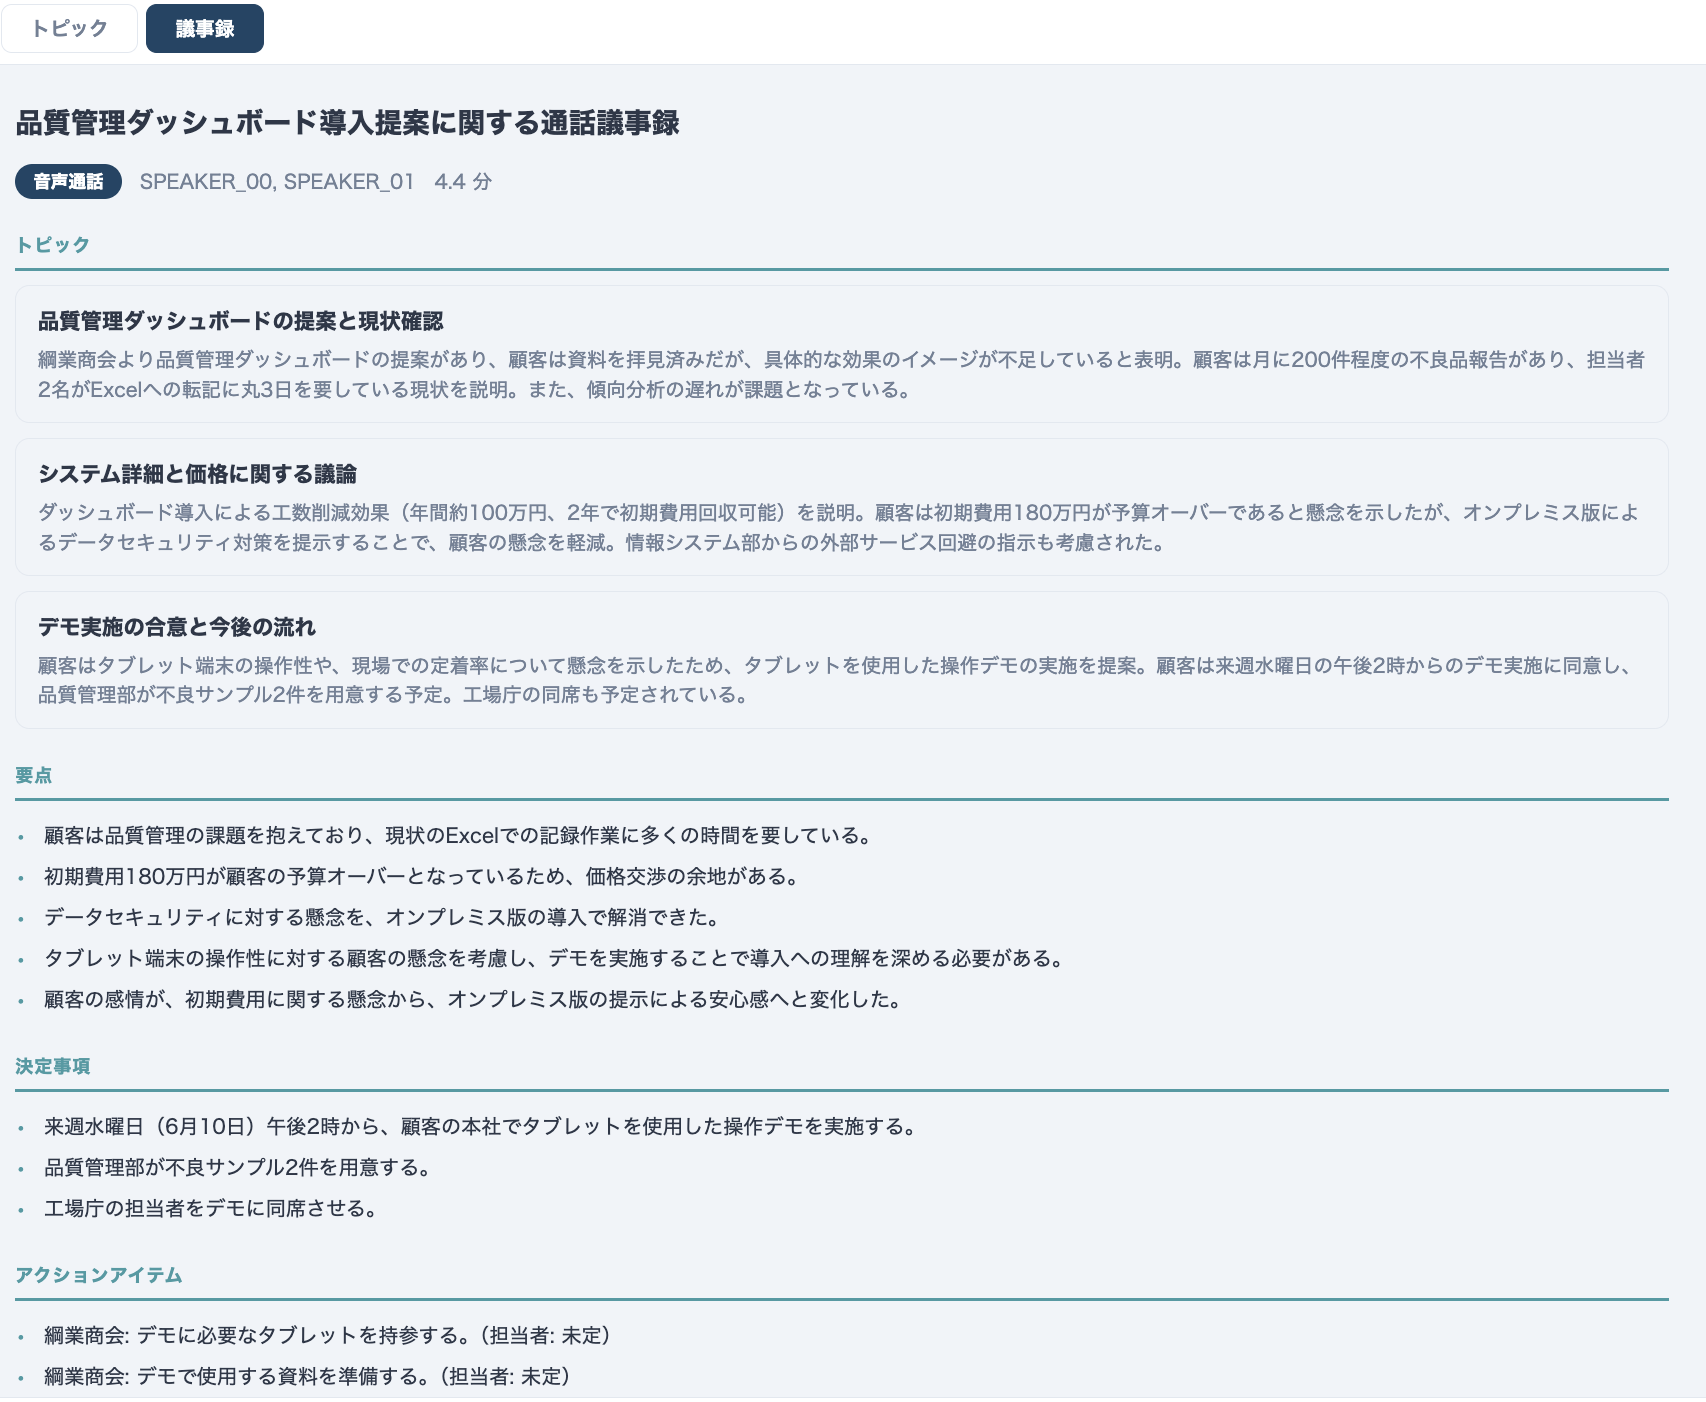Select the 議事録 tab

click(205, 28)
